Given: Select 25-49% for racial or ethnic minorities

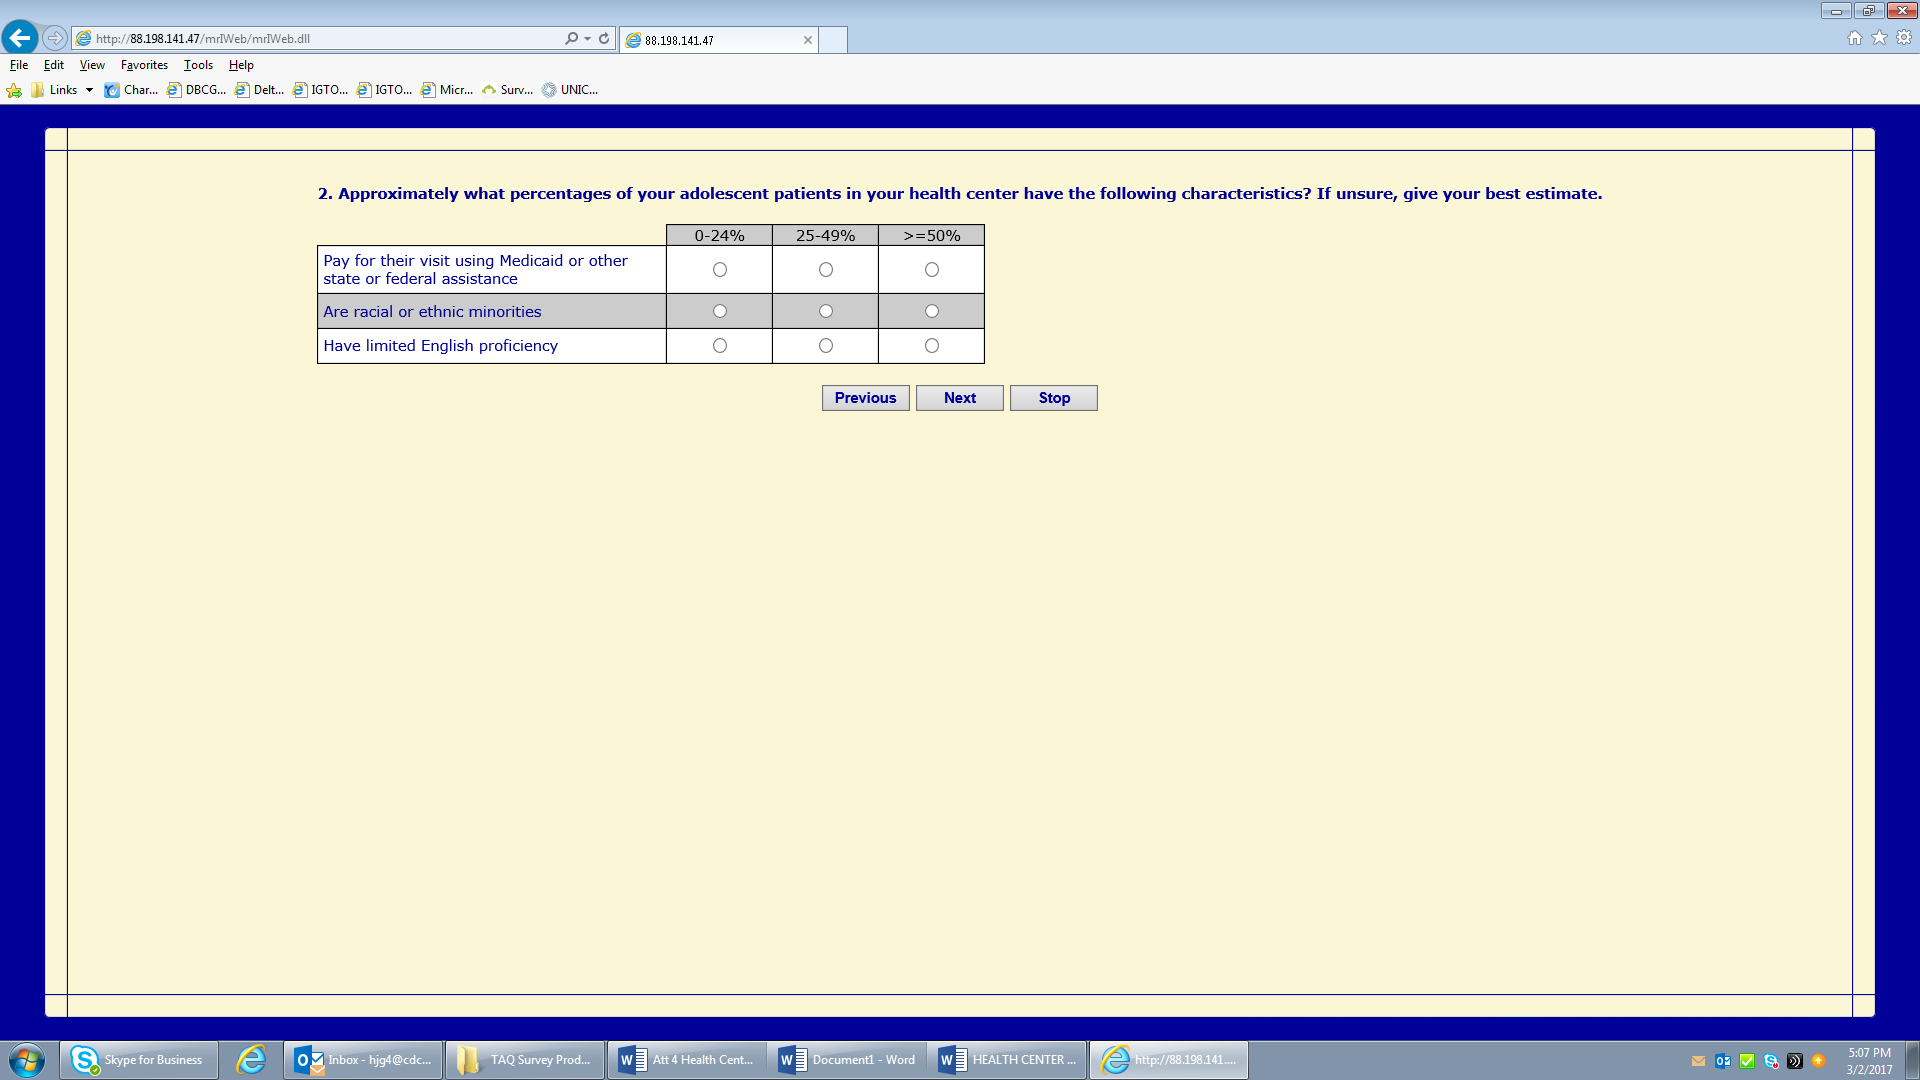Looking at the screenshot, I should pyautogui.click(x=826, y=311).
